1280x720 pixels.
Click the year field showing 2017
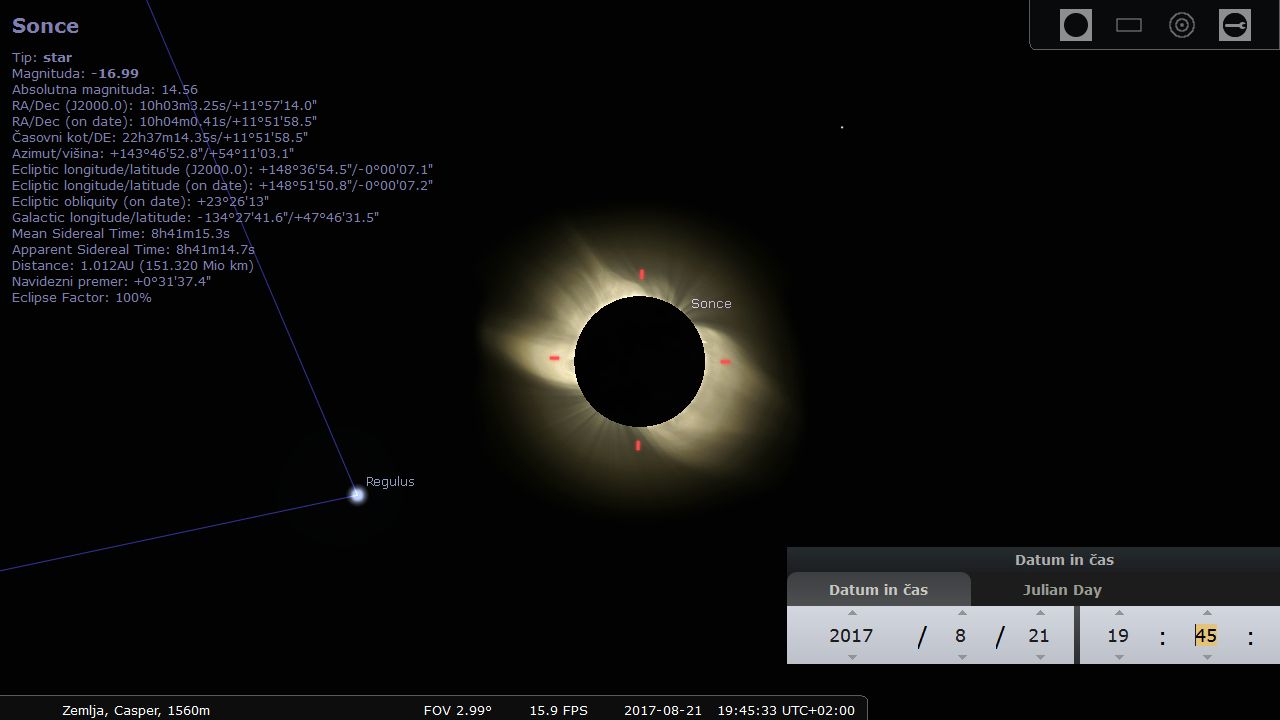851,636
